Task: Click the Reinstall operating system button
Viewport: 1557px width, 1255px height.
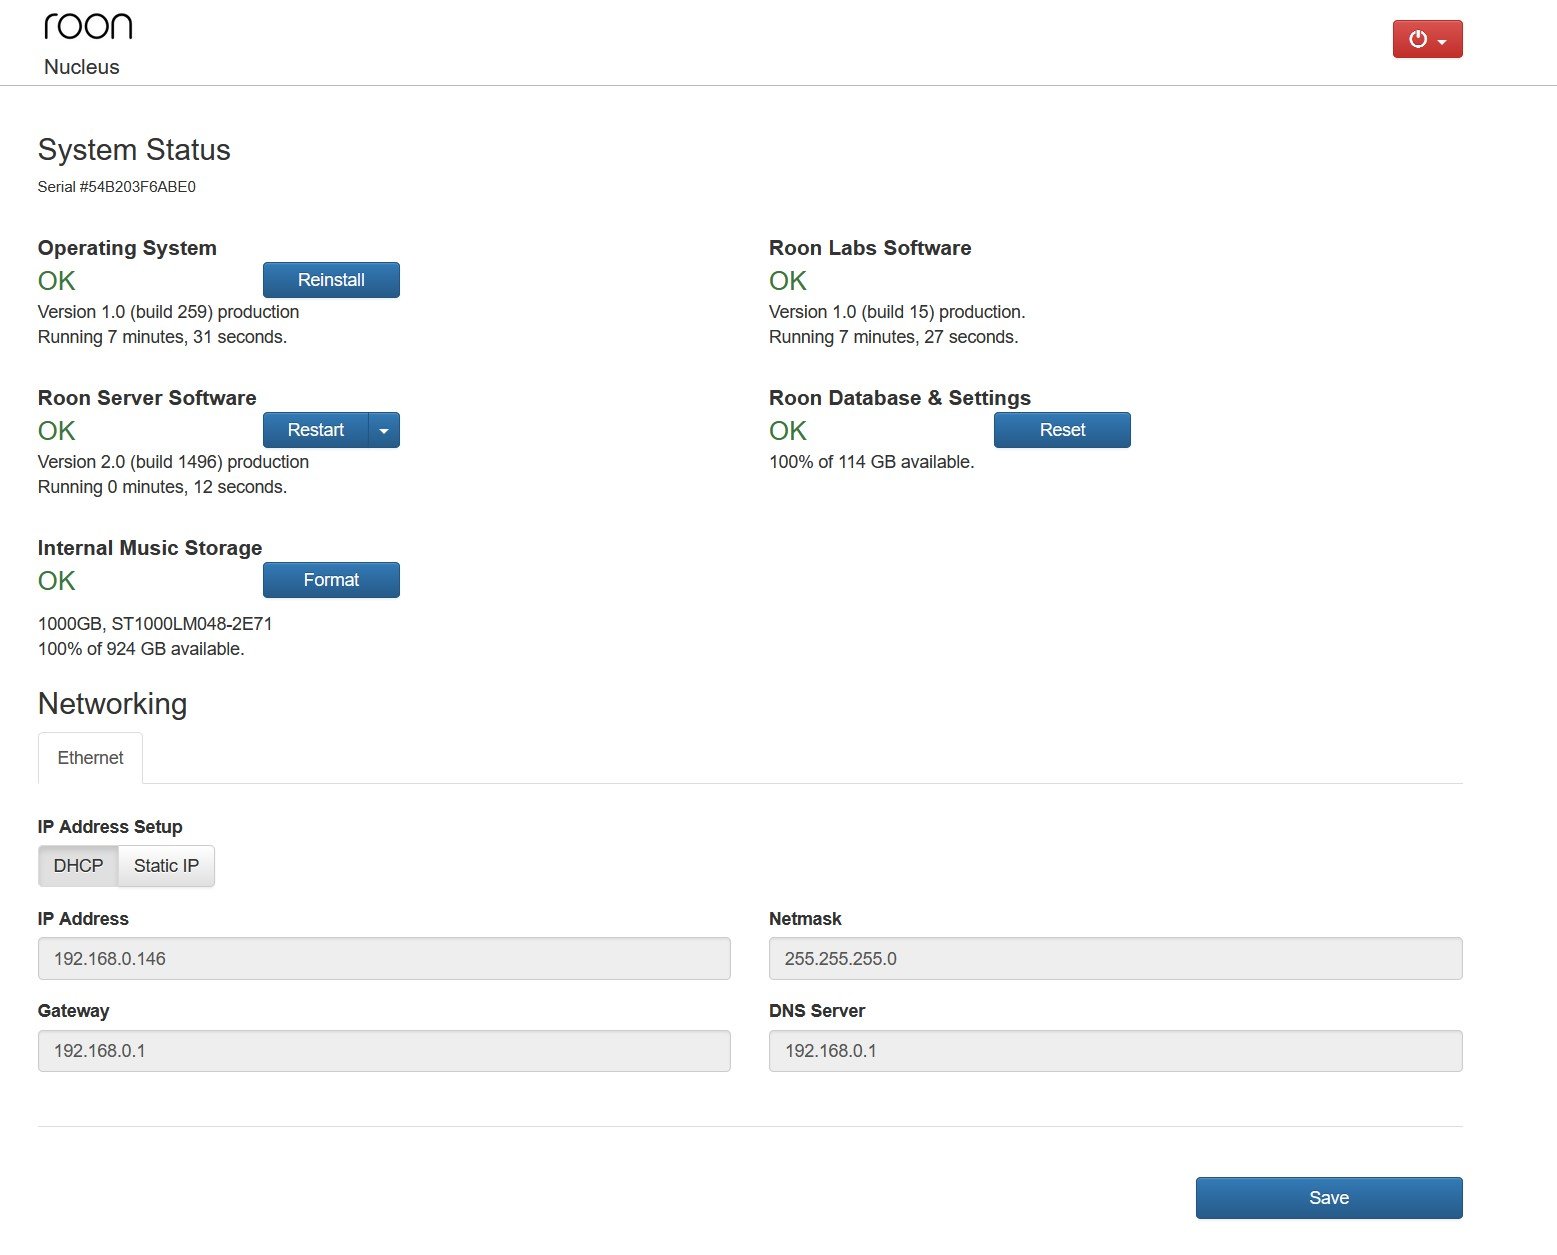Action: pos(331,280)
